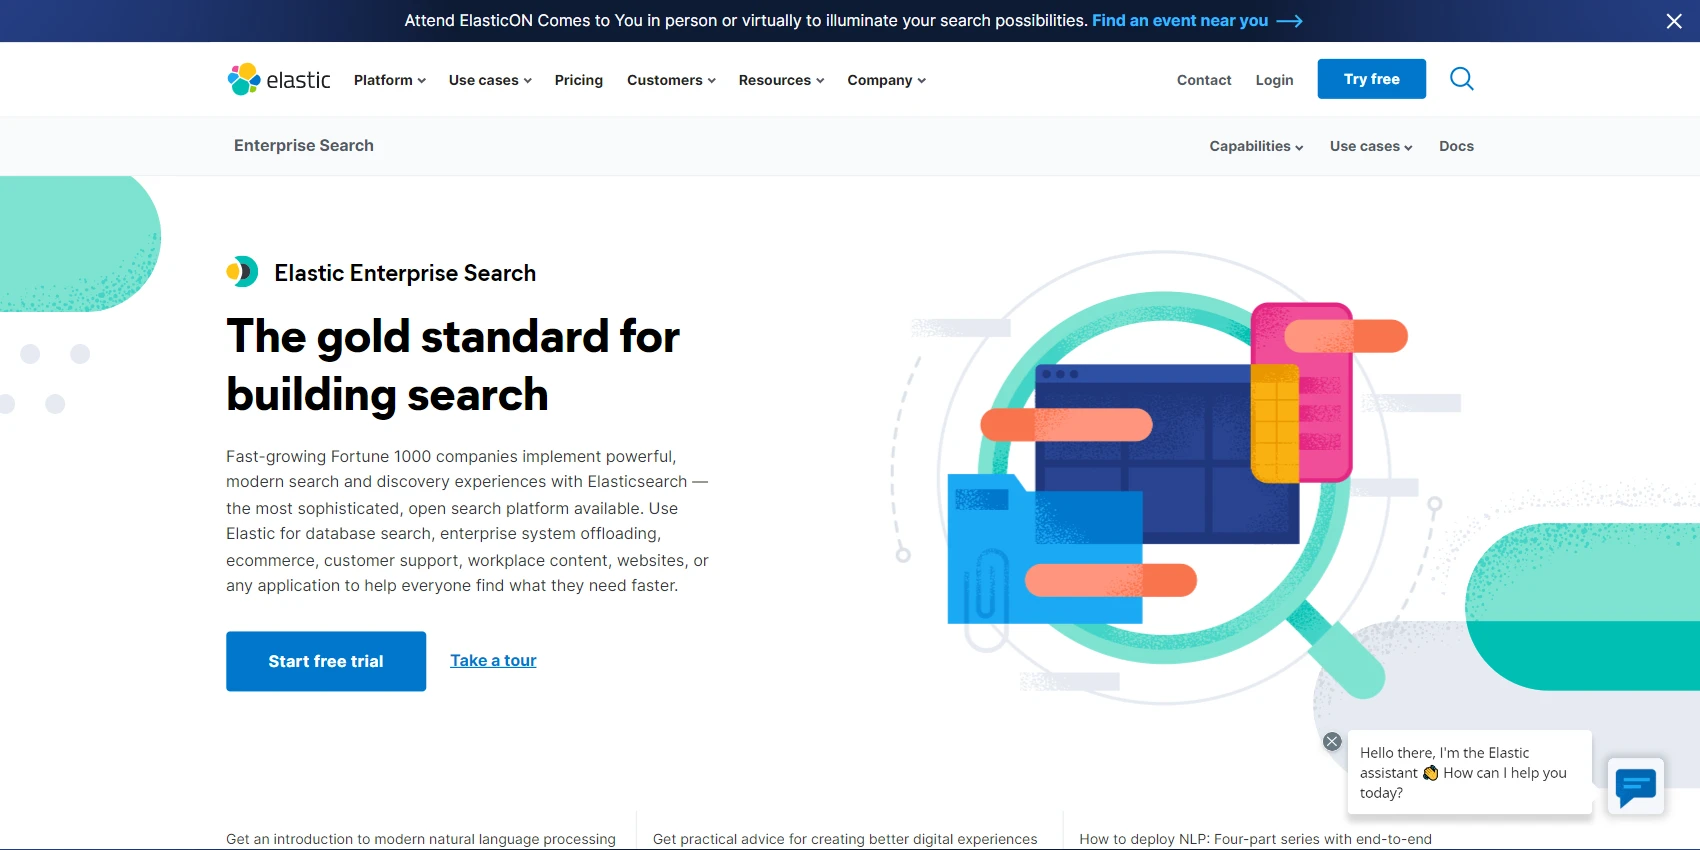The image size is (1700, 850).
Task: Open the chat widget icon
Action: [x=1636, y=786]
